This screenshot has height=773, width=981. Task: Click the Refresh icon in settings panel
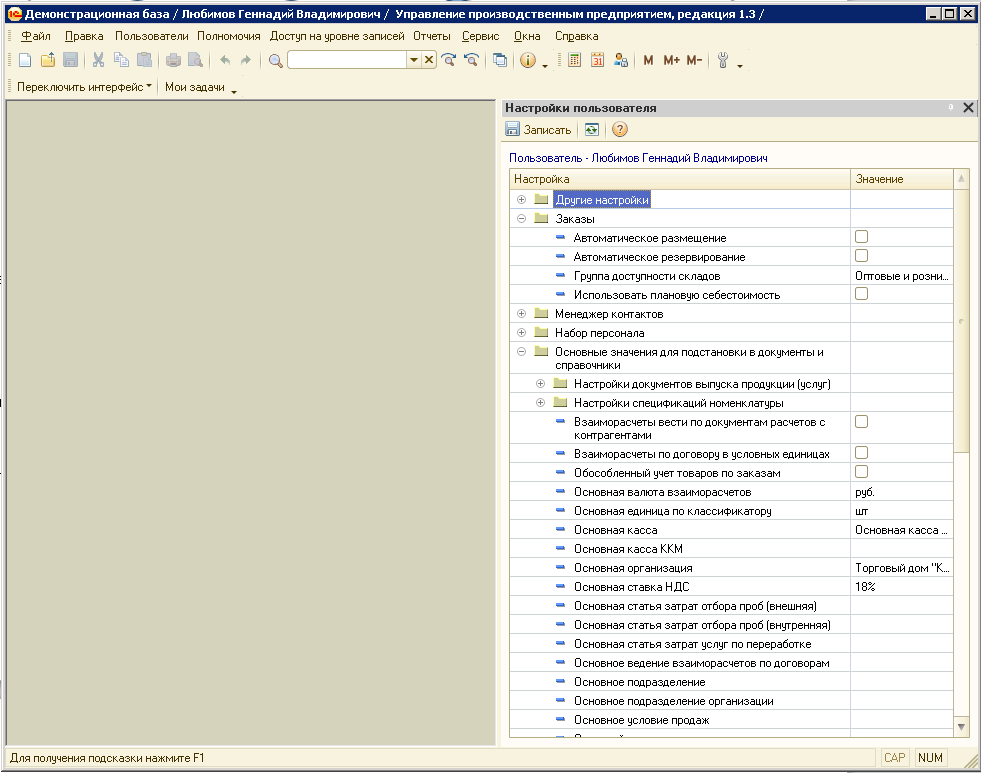591,129
